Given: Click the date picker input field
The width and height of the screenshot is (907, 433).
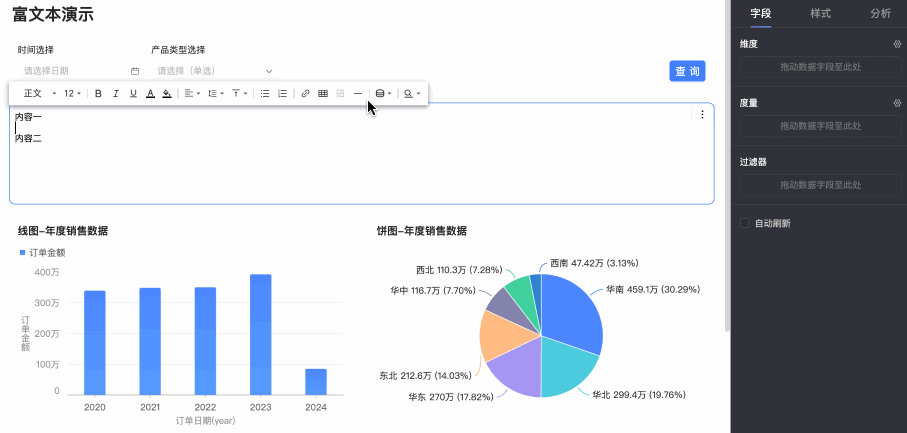Looking at the screenshot, I should tap(81, 71).
